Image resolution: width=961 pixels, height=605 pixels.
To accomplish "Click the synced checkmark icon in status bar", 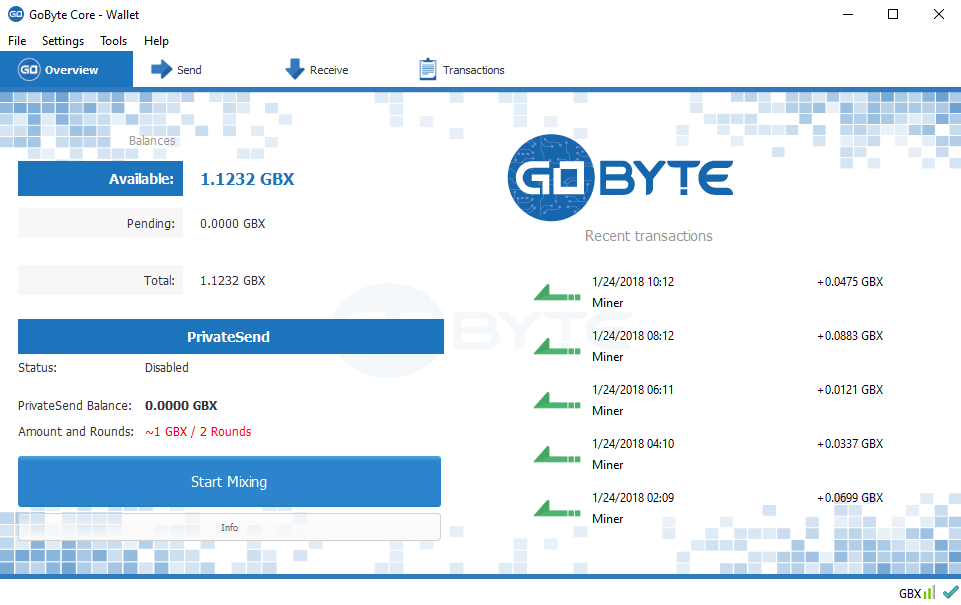I will click(x=950, y=592).
